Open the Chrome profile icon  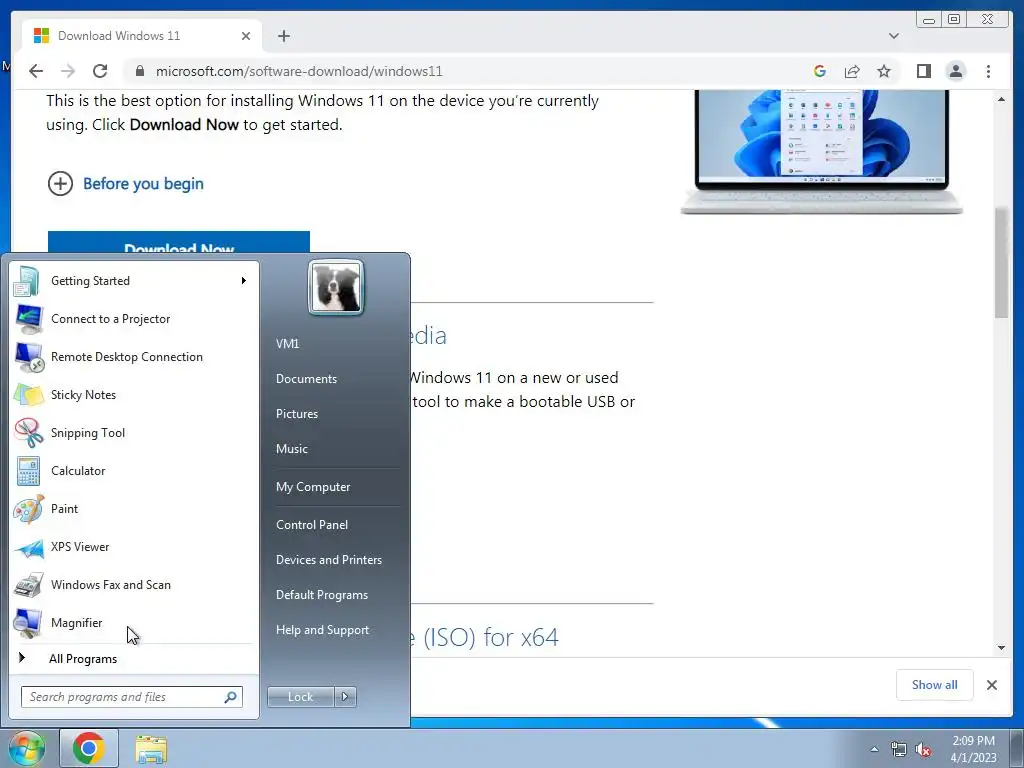click(x=955, y=71)
